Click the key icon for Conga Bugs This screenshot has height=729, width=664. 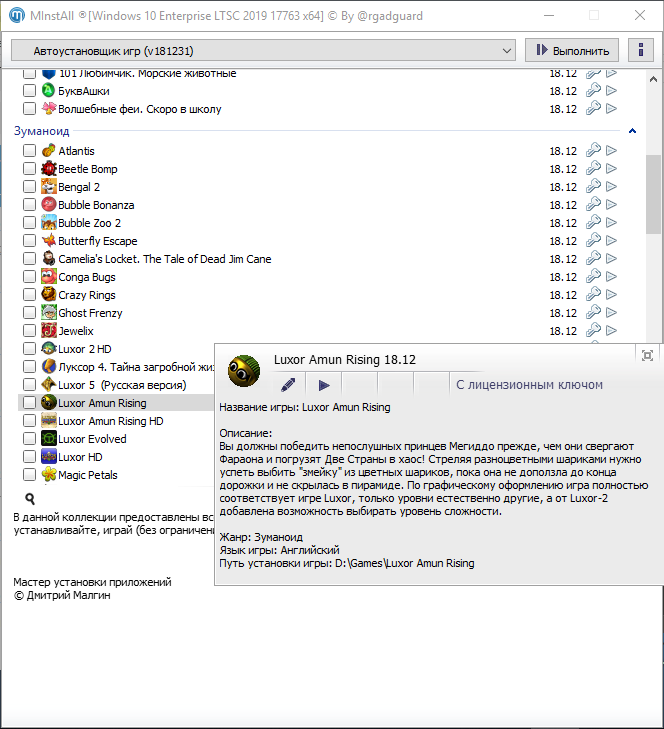(x=593, y=277)
